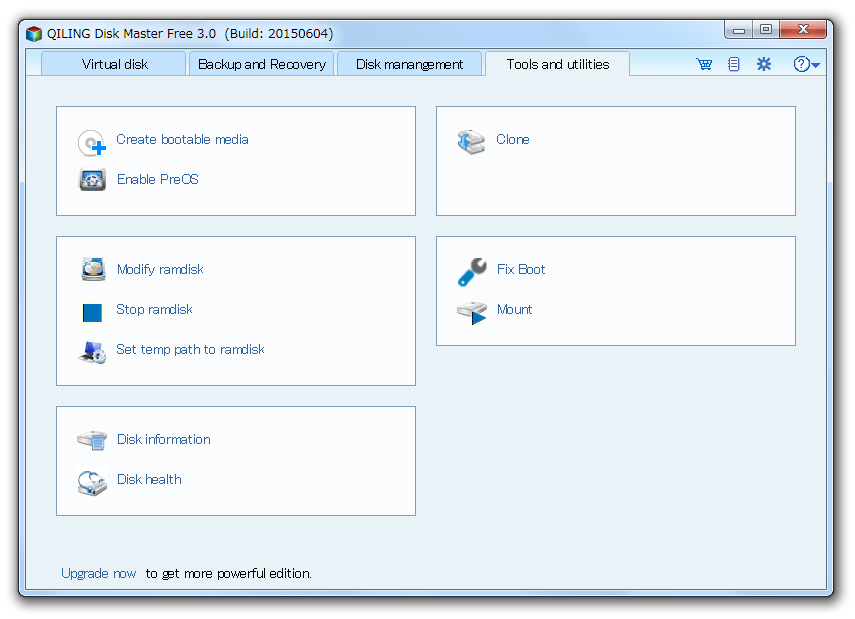Click the Fix Boot wrench icon
This screenshot has width=855, height=619.
(x=472, y=272)
